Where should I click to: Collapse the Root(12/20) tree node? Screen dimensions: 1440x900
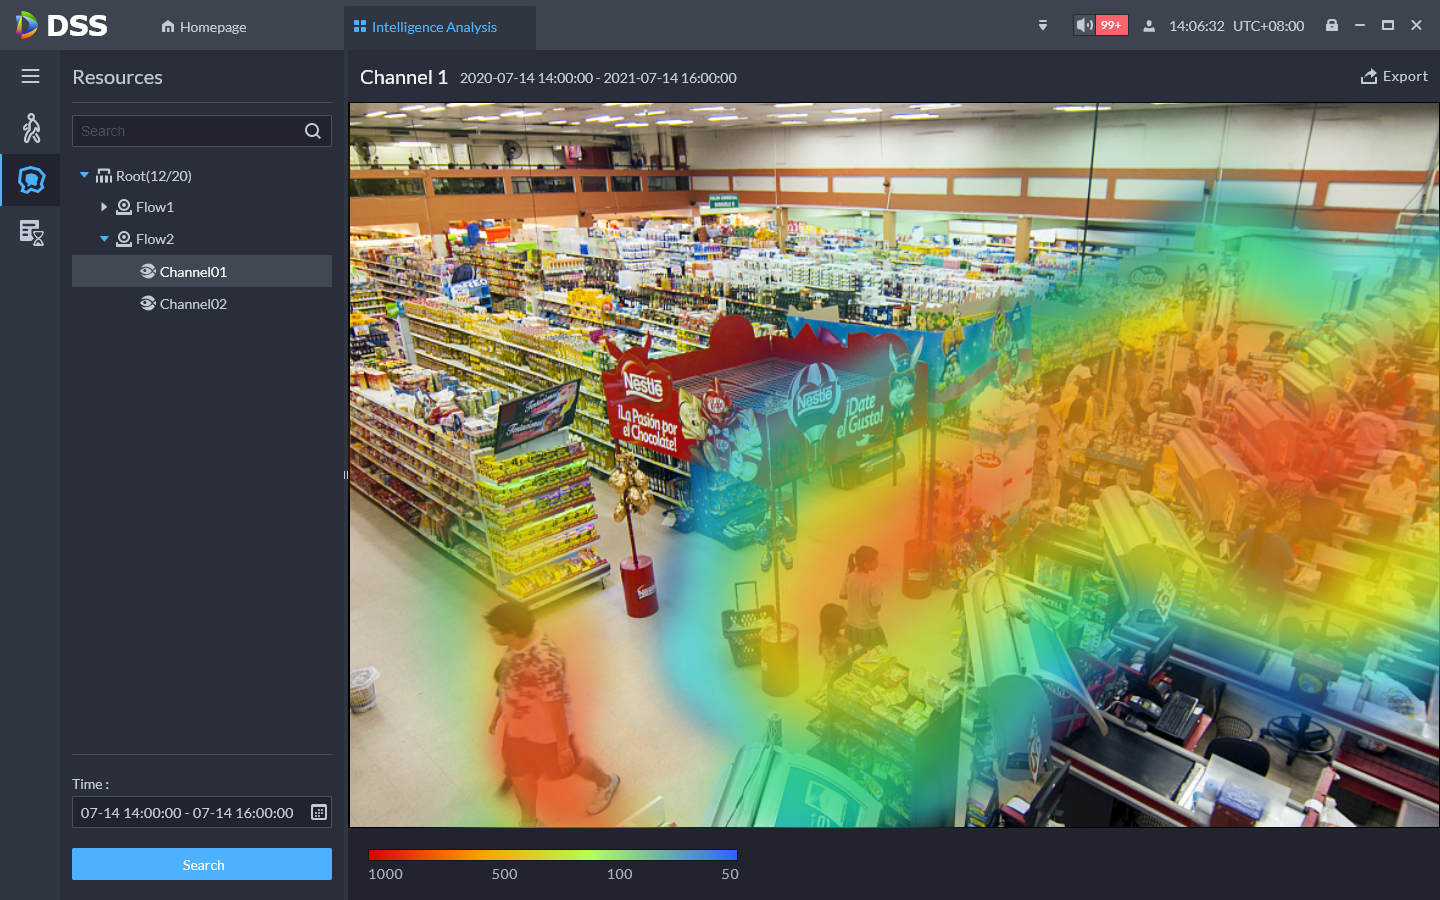85,175
